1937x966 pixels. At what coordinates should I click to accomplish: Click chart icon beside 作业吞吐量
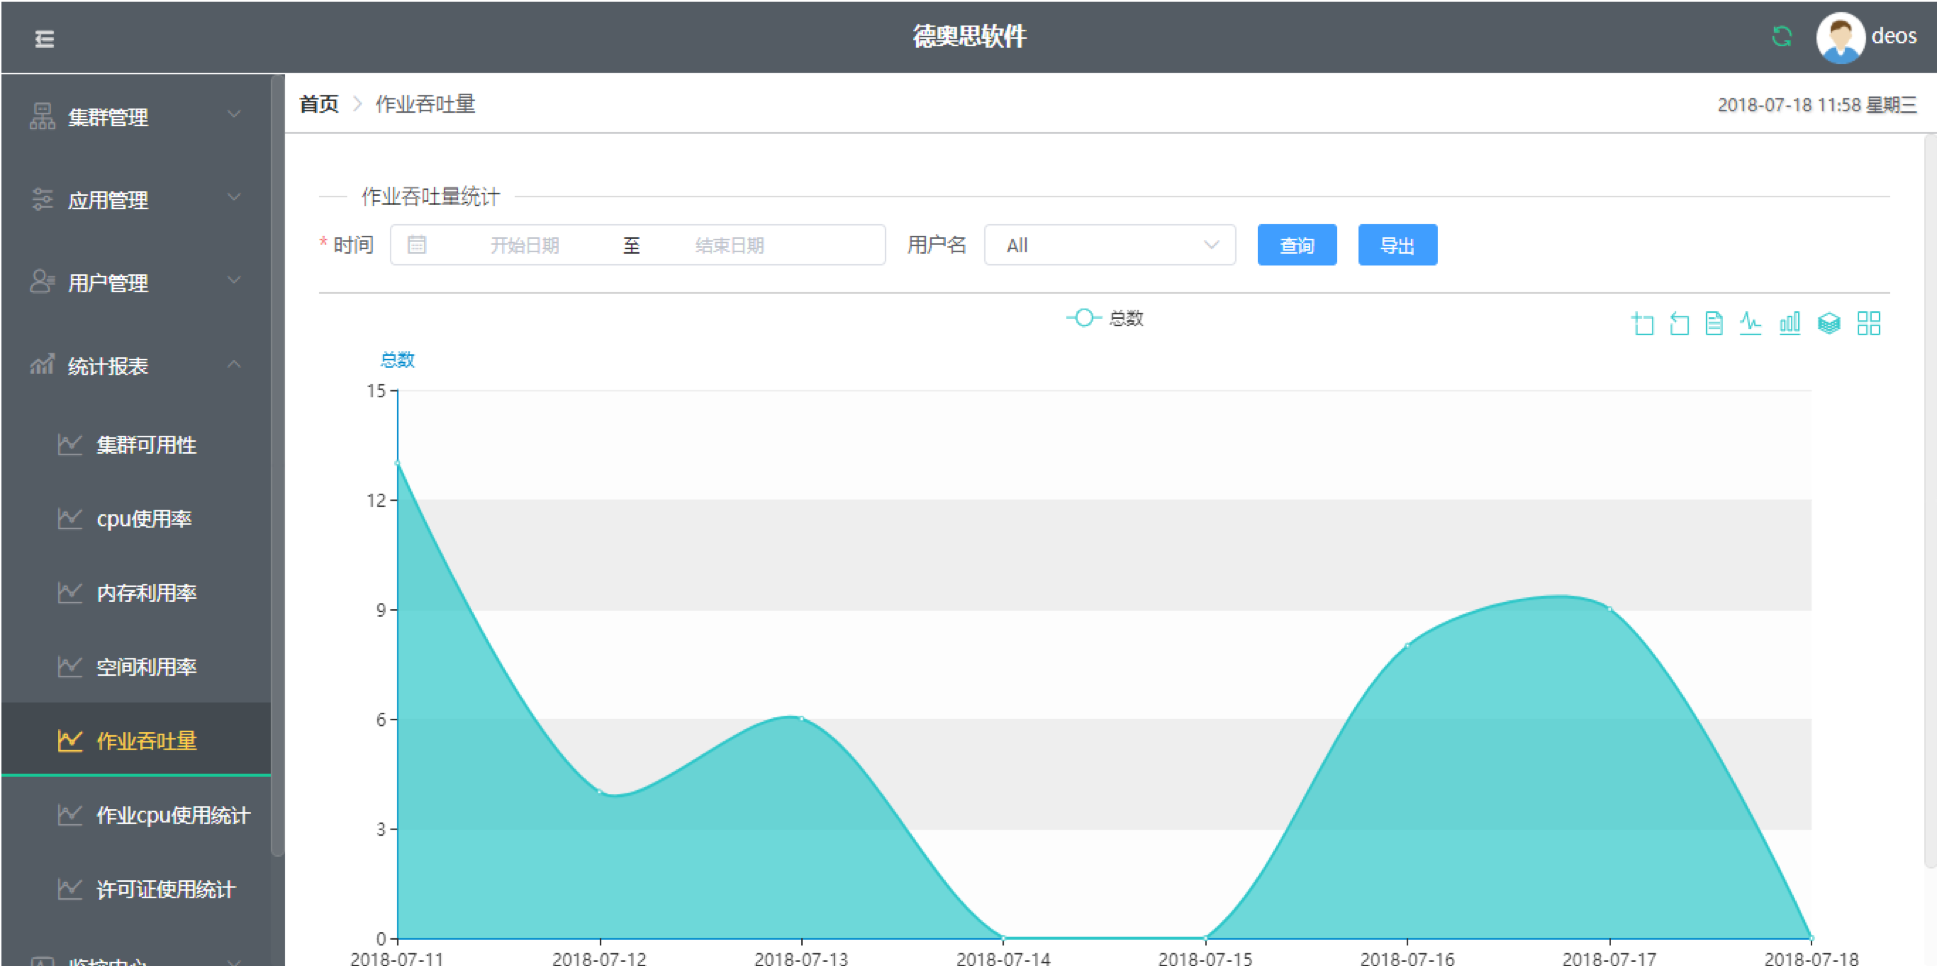(69, 740)
